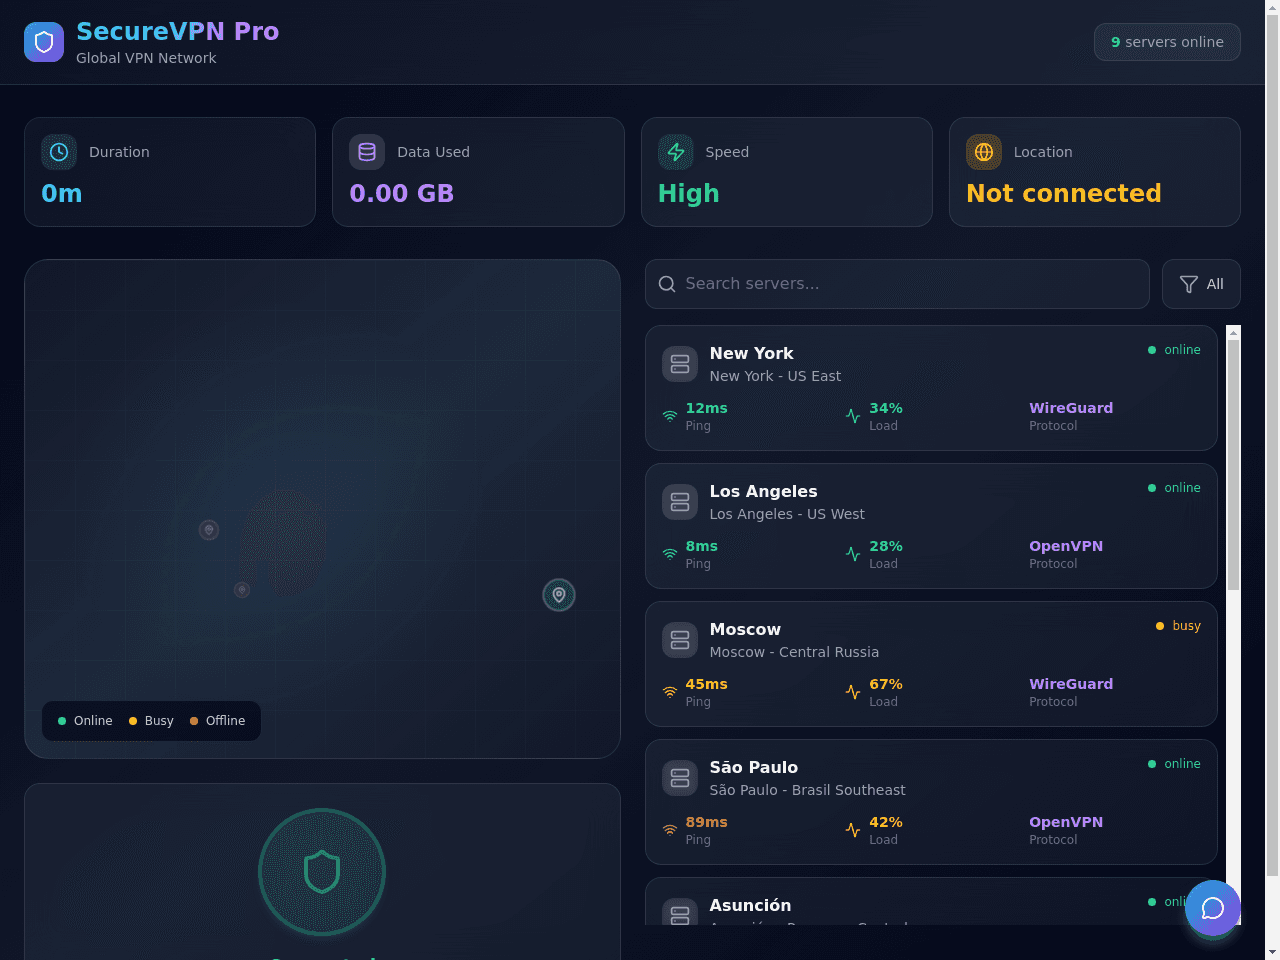Select the bright map pin on the right
1280x960 pixels.
coord(559,595)
